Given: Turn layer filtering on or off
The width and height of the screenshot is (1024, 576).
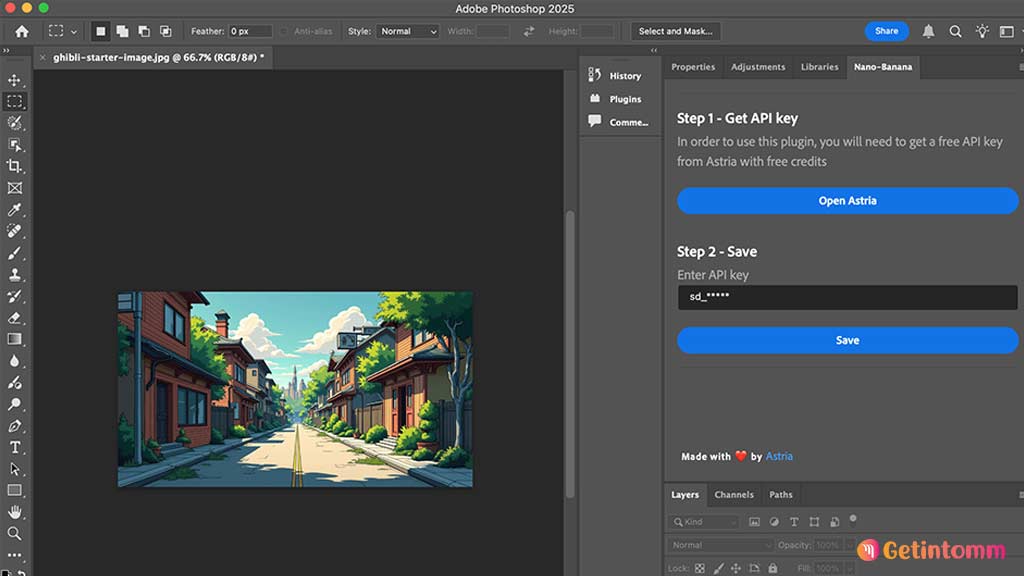Looking at the screenshot, I should (x=853, y=520).
